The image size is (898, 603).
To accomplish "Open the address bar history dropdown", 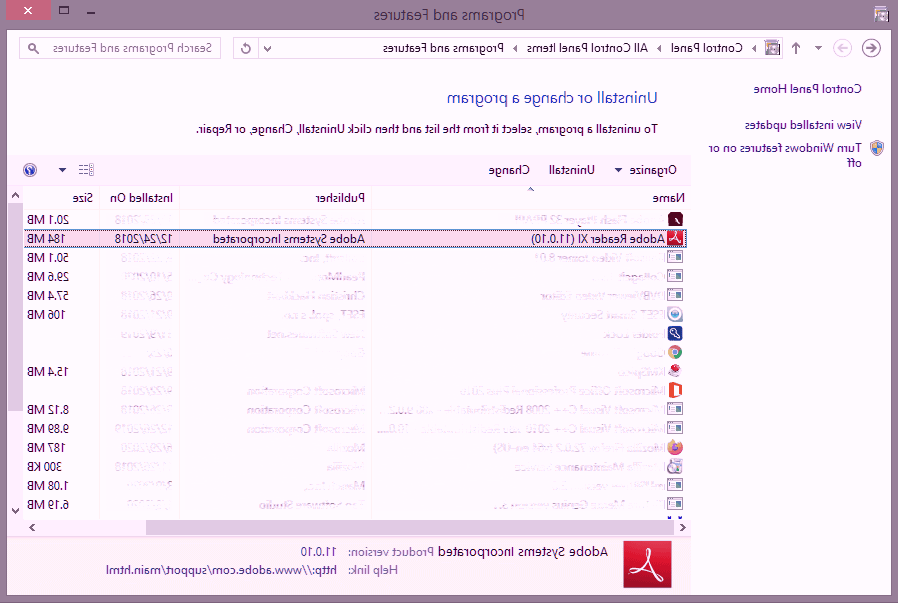I will (x=268, y=48).
